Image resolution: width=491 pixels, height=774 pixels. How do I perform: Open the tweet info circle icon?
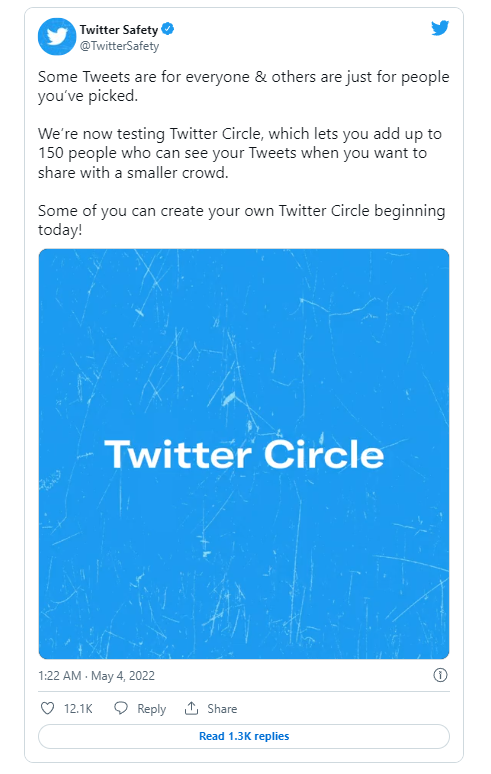[x=440, y=675]
